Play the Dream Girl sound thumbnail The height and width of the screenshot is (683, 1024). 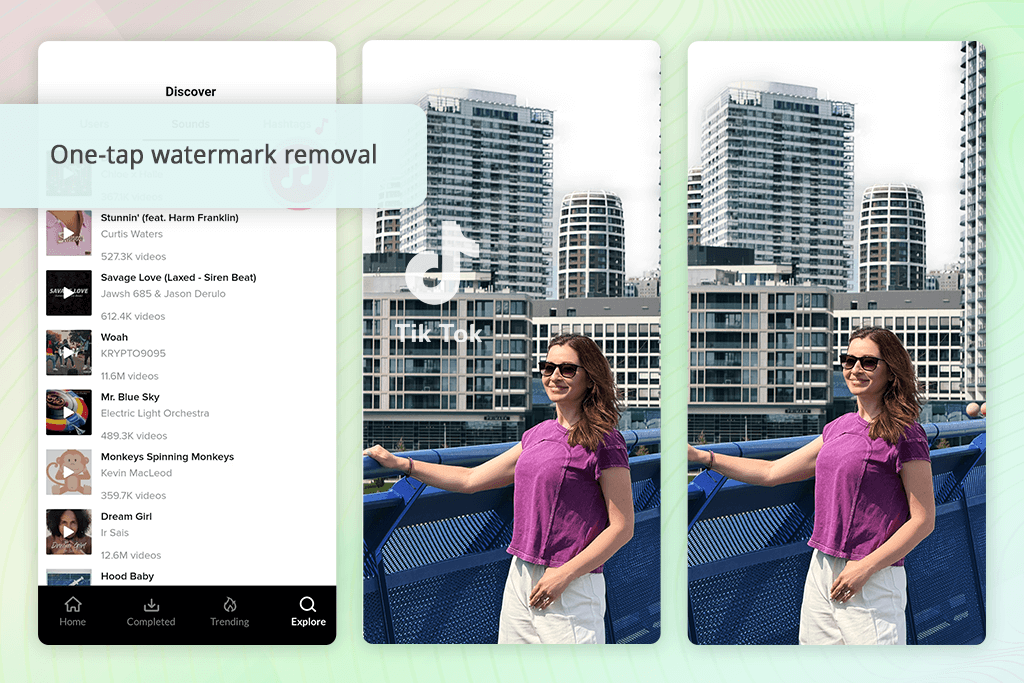69,532
